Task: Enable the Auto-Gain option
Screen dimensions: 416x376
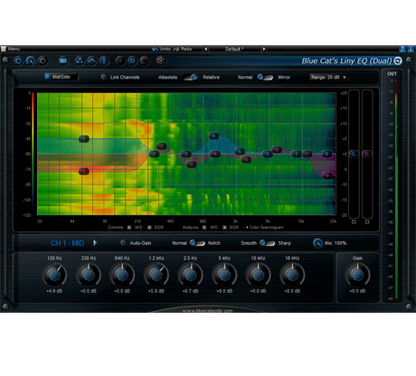Action: pyautogui.click(x=123, y=243)
